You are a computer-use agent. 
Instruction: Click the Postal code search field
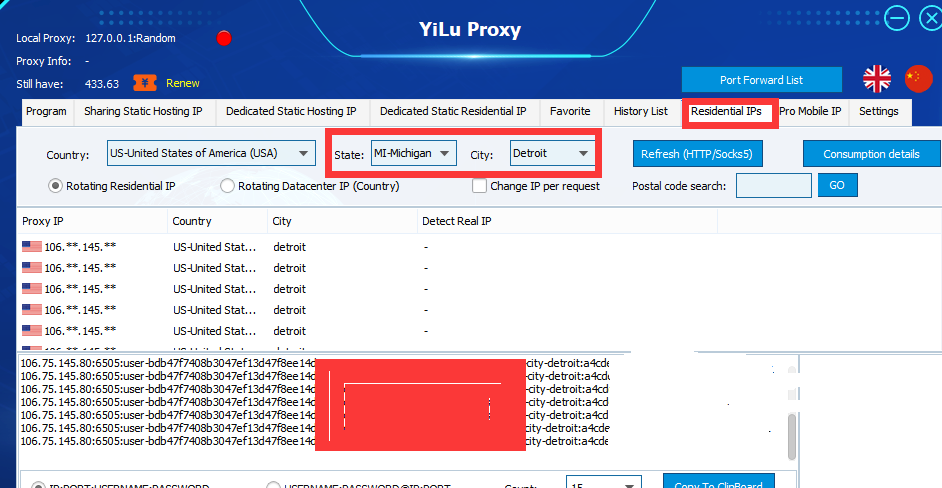774,185
